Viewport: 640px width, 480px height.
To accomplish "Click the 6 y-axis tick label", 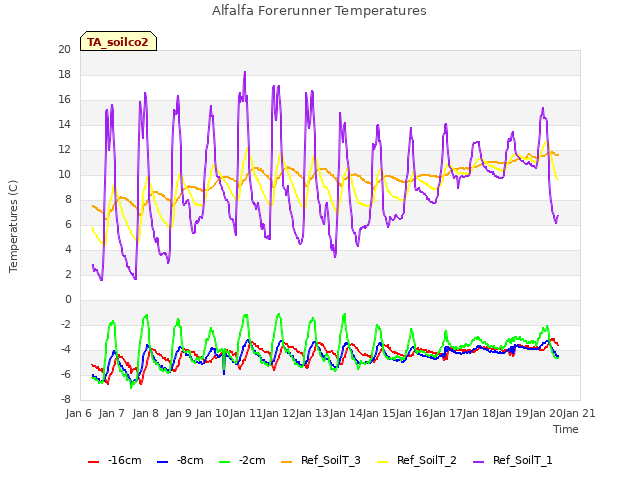I will point(68,224).
